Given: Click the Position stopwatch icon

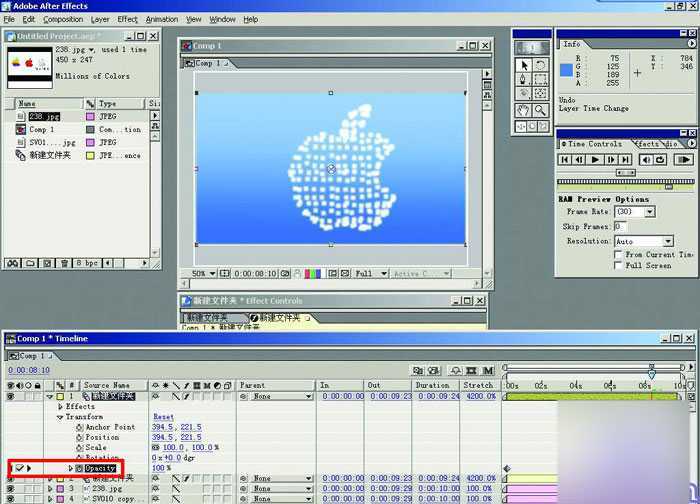Looking at the screenshot, I should click(x=80, y=437).
